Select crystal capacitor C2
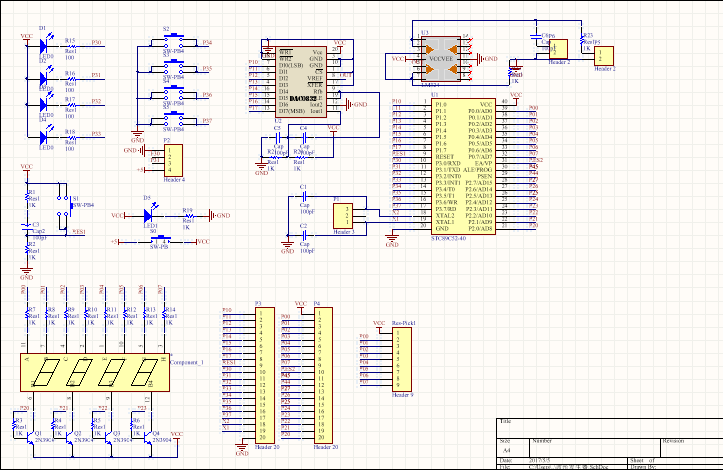Image resolution: width=723 pixels, height=470 pixels. point(304,235)
